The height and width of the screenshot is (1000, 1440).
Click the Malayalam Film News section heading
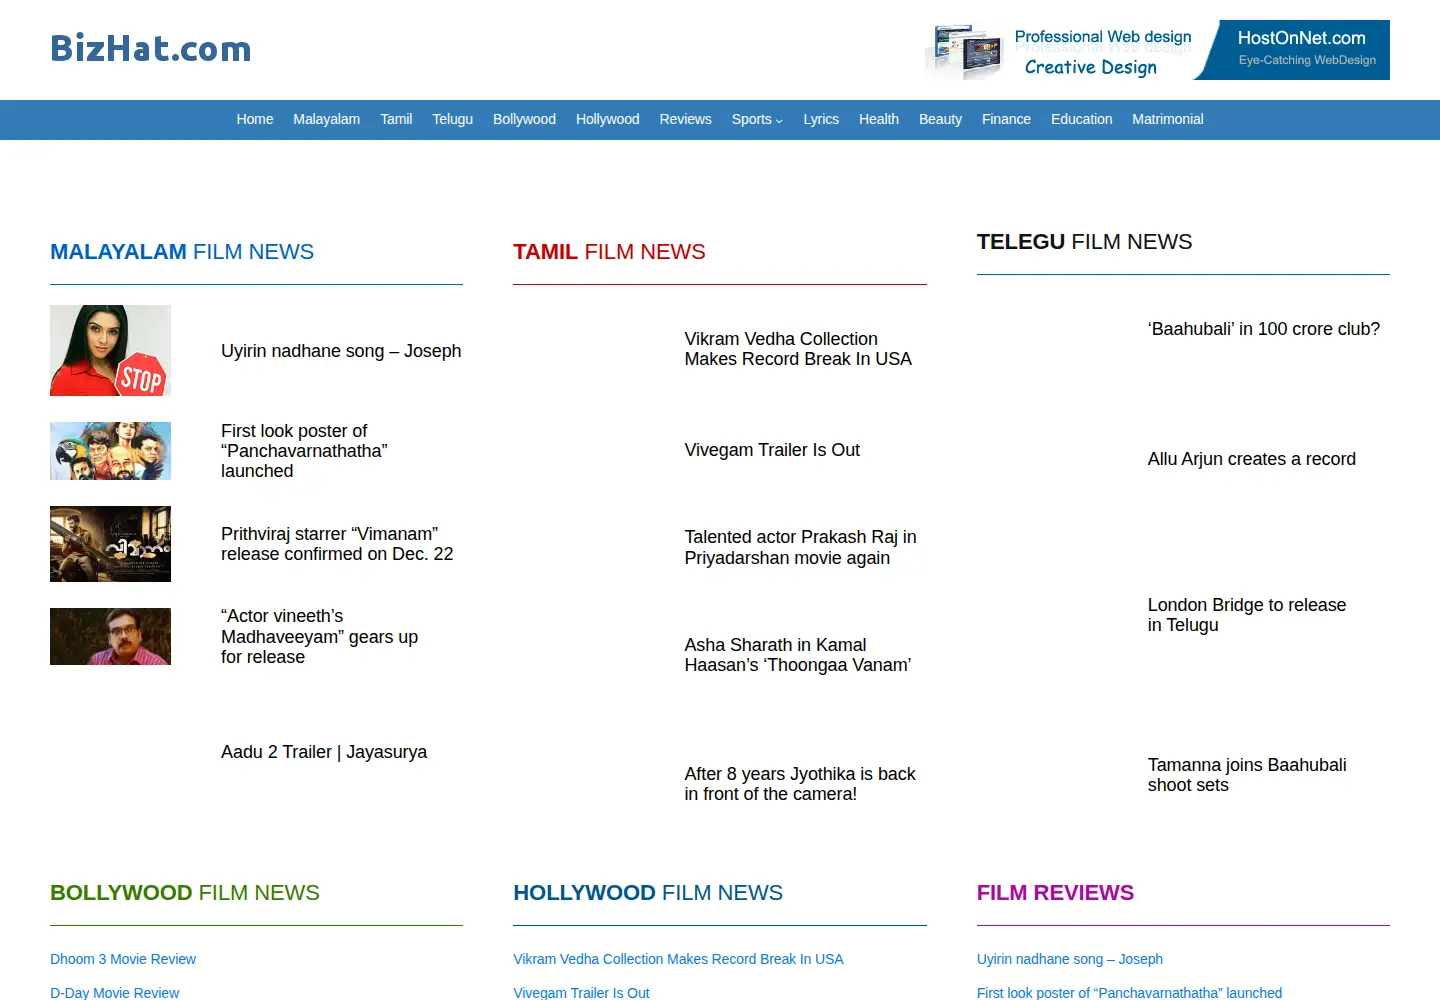182,252
